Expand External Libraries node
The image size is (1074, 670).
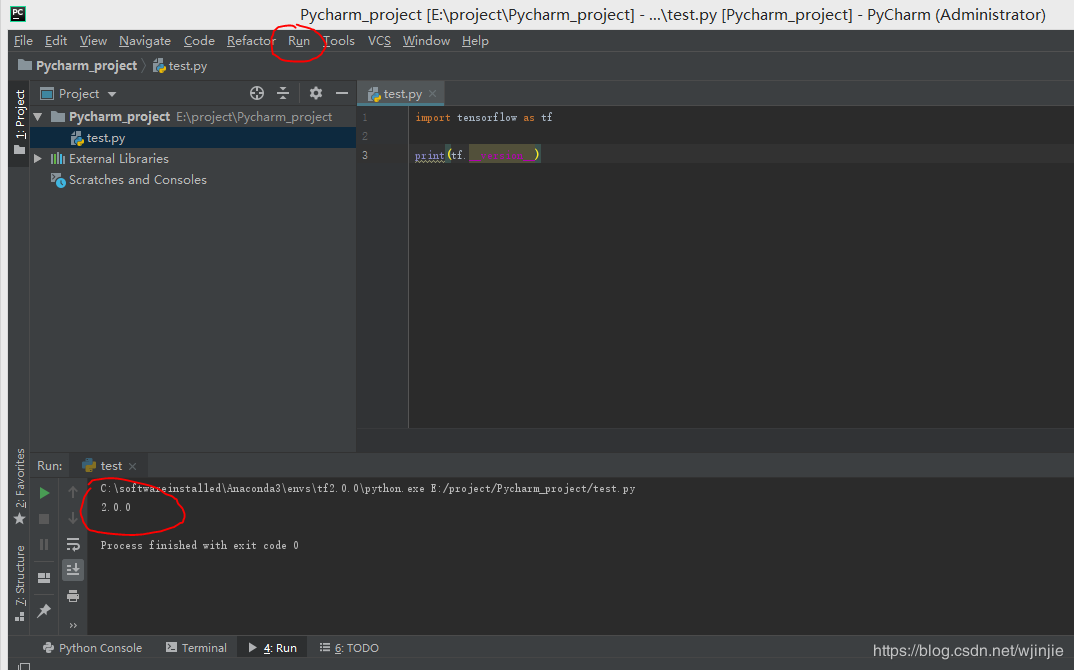(x=38, y=158)
